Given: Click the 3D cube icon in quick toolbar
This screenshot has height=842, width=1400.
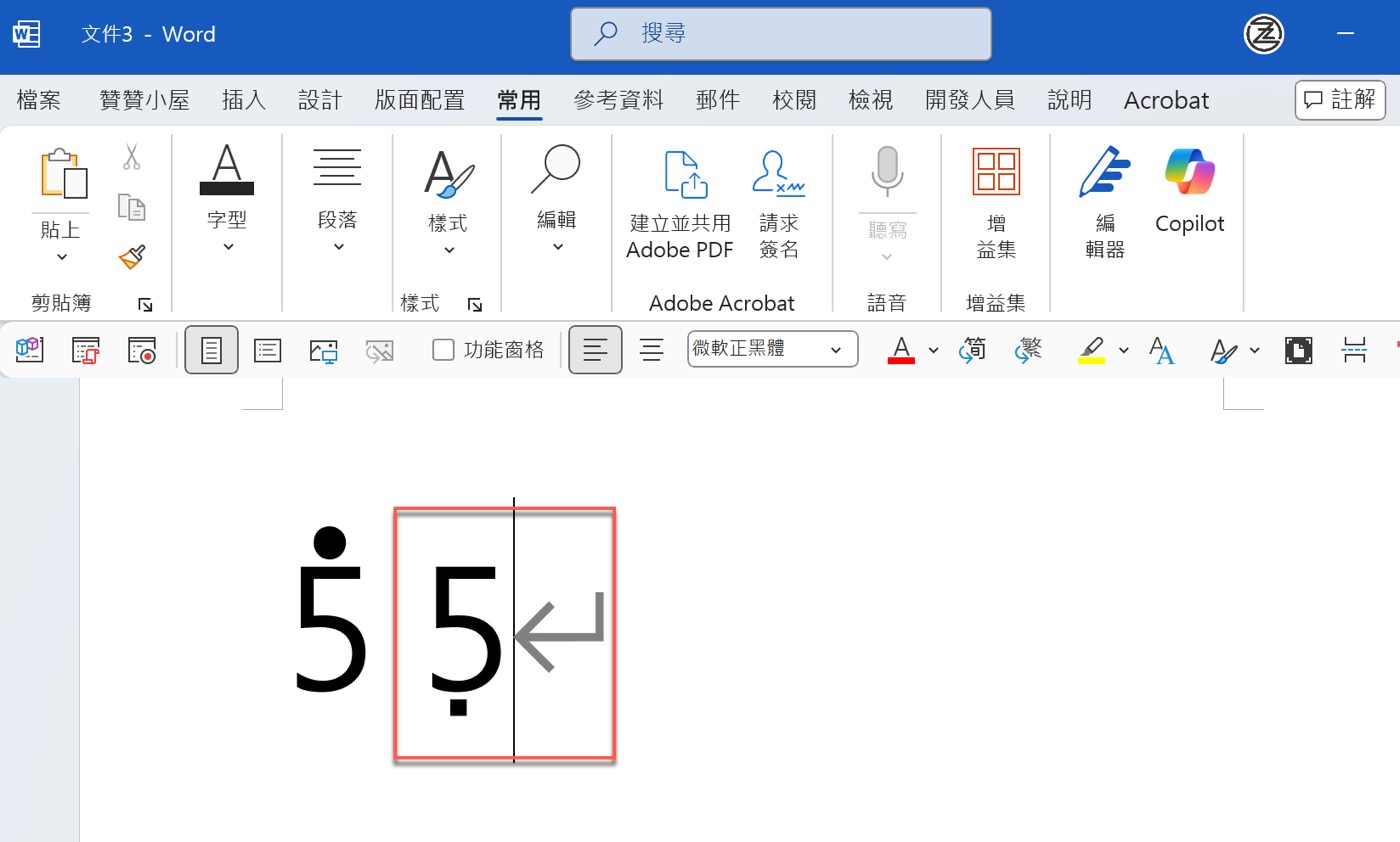Looking at the screenshot, I should [28, 350].
